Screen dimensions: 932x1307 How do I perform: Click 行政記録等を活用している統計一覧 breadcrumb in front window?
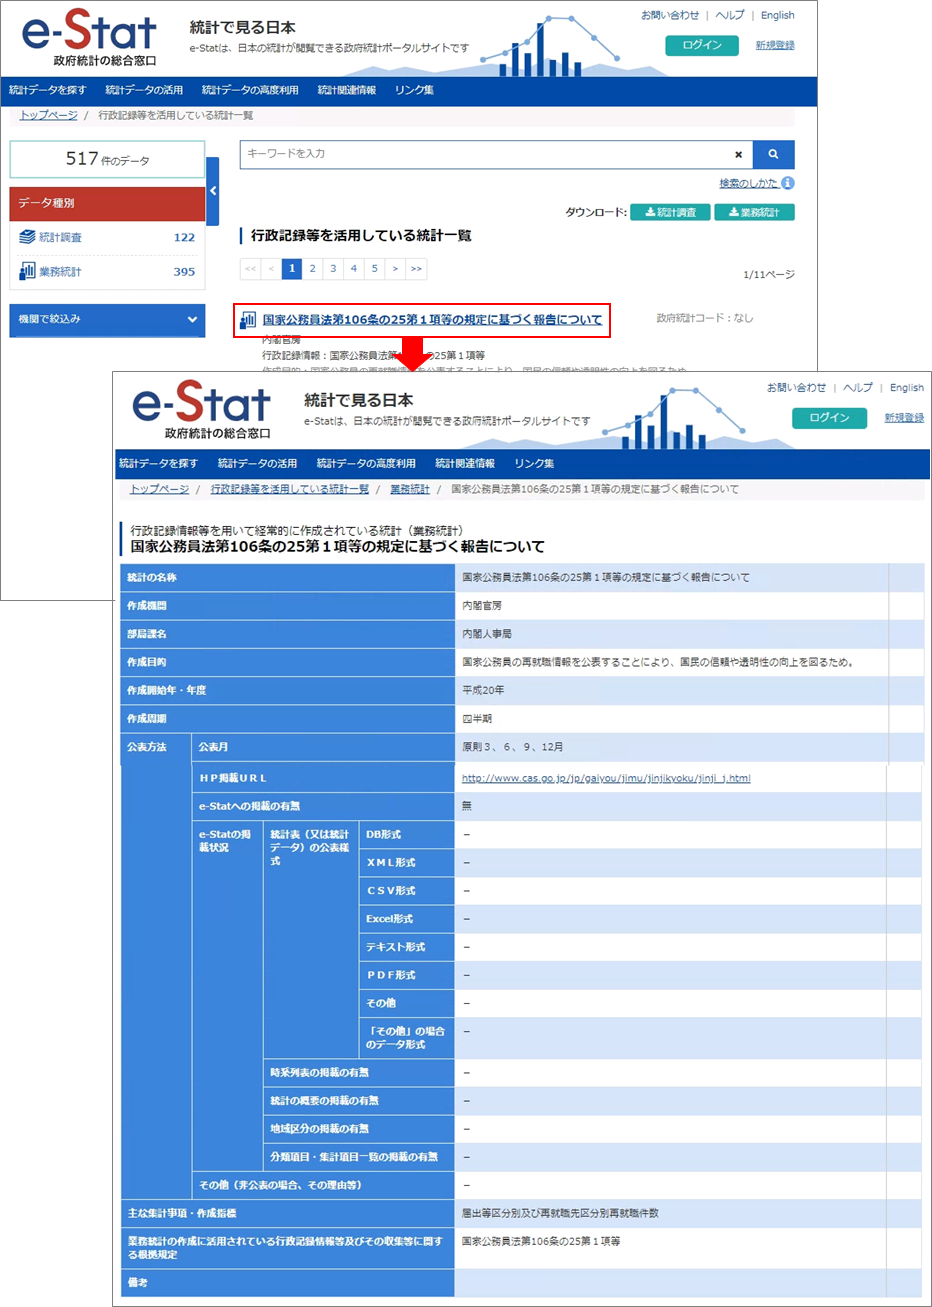coord(290,489)
